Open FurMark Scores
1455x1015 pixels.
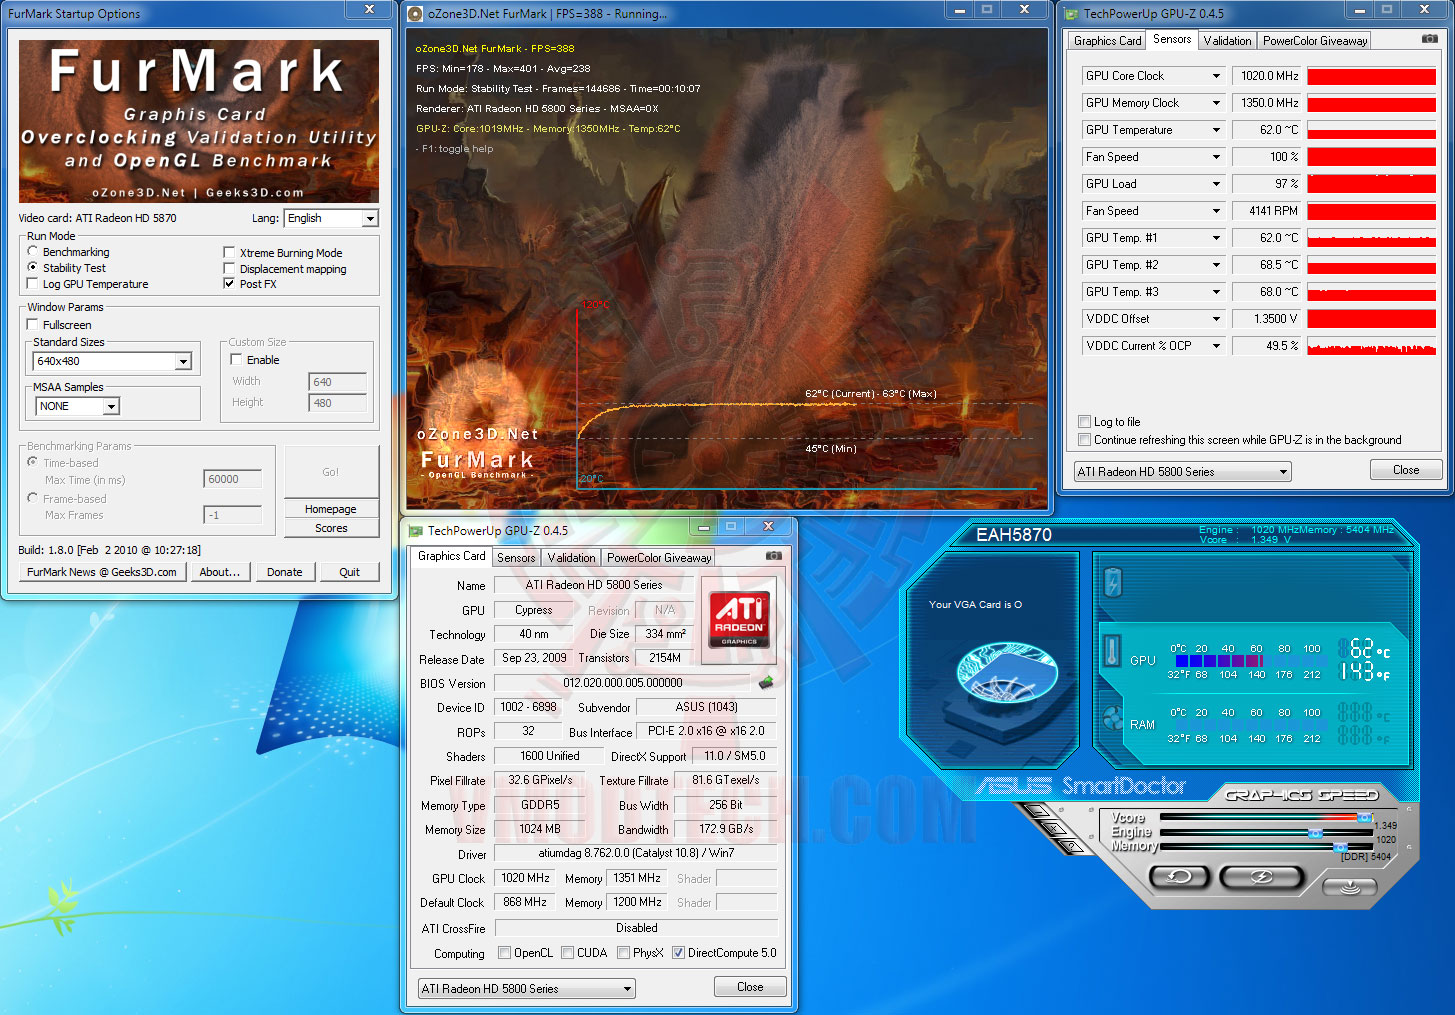coord(331,528)
